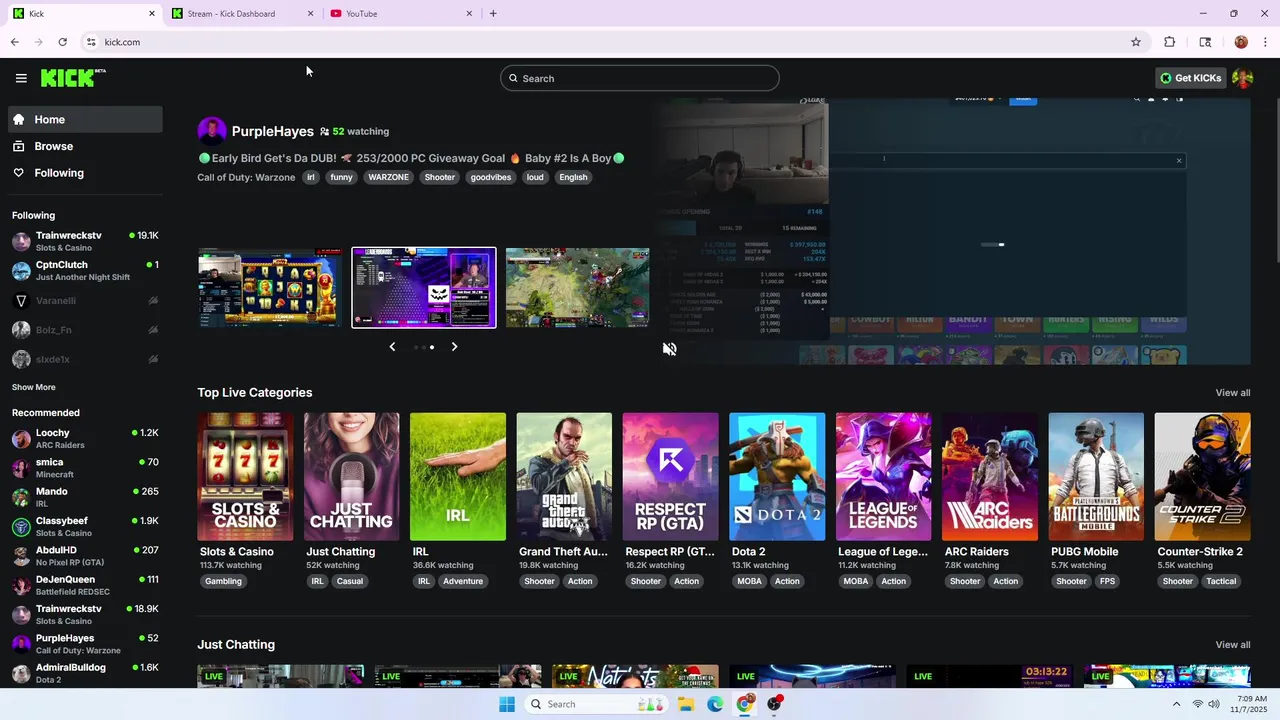The width and height of the screenshot is (1280, 720).
Task: Select the Gambling tag under Slots & Casino
Action: click(223, 581)
